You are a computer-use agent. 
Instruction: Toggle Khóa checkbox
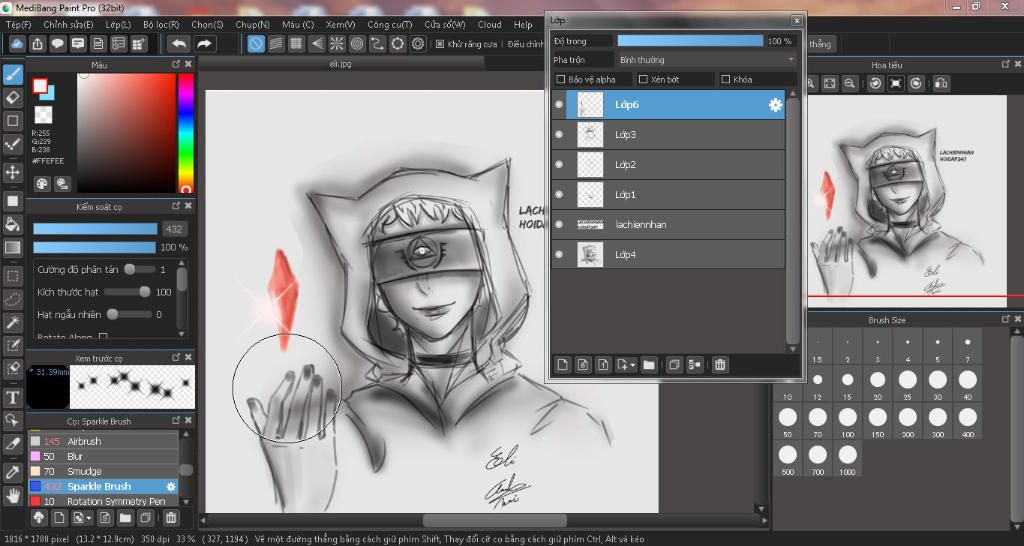tap(726, 79)
